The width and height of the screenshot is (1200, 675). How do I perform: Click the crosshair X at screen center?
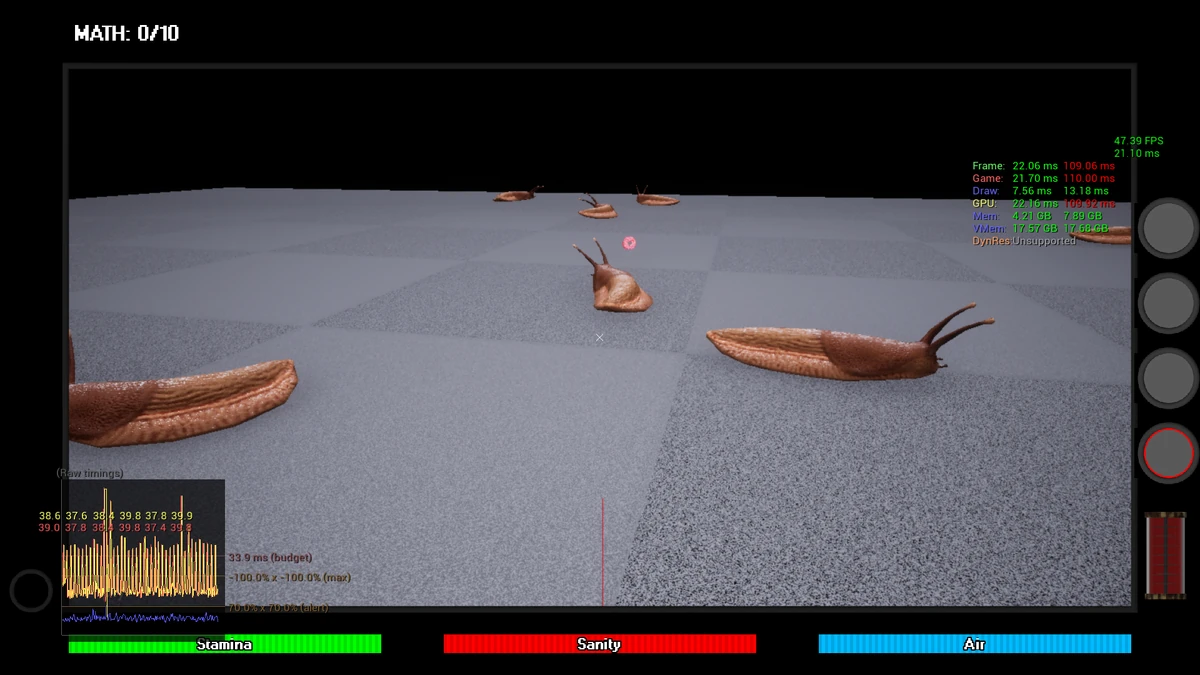(x=599, y=338)
